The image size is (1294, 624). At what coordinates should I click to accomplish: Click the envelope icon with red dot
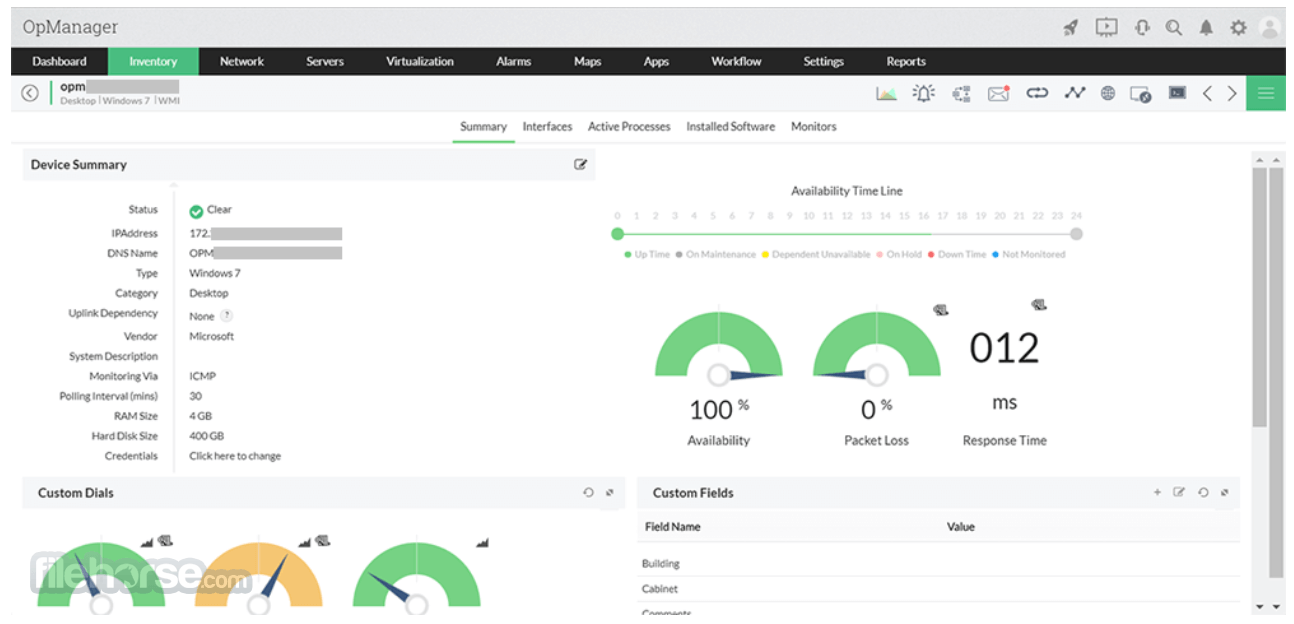click(998, 93)
